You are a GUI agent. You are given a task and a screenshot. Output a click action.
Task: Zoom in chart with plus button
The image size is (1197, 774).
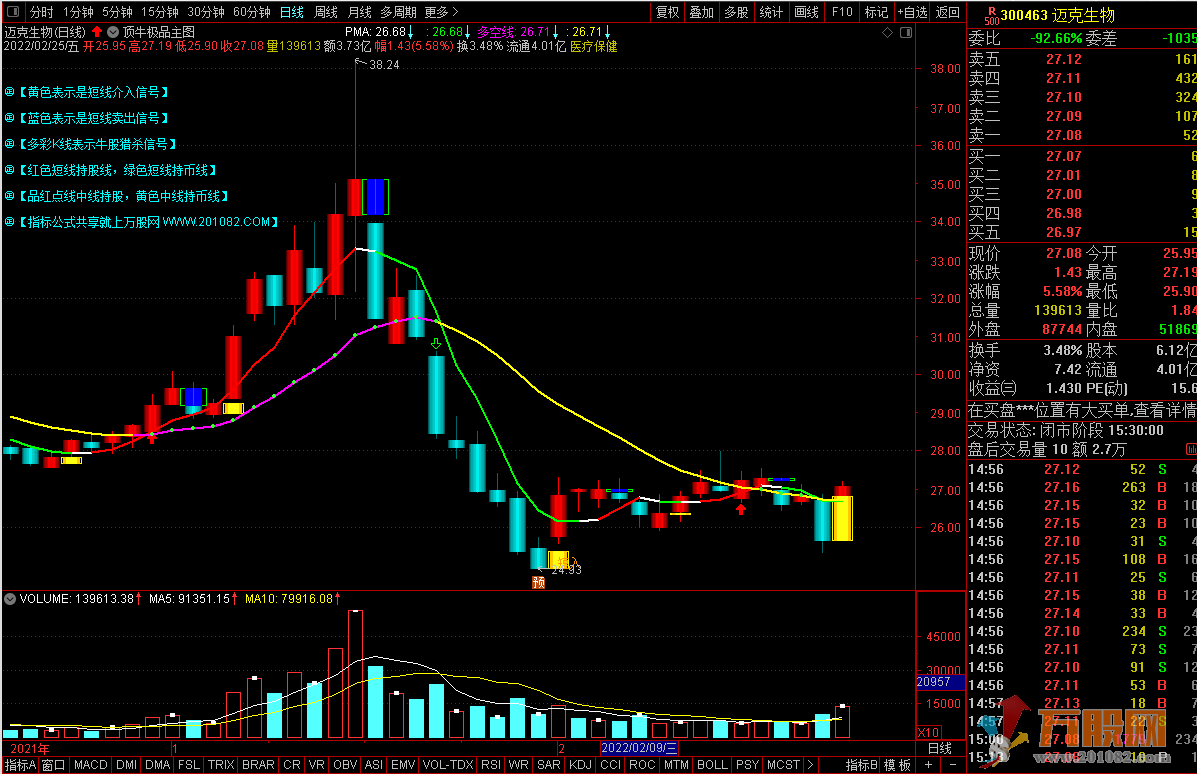point(928,765)
